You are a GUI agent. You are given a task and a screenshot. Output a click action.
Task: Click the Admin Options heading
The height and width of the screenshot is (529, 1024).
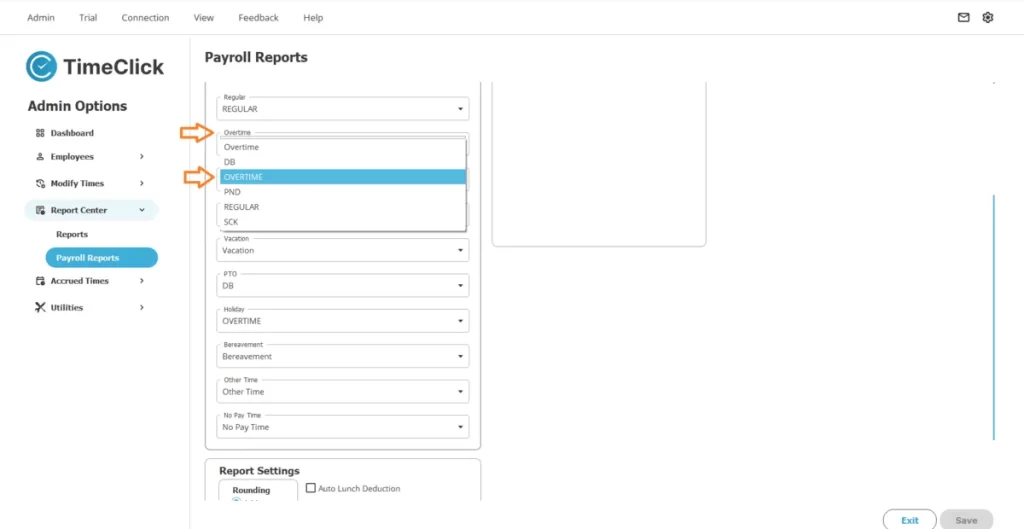pyautogui.click(x=78, y=106)
